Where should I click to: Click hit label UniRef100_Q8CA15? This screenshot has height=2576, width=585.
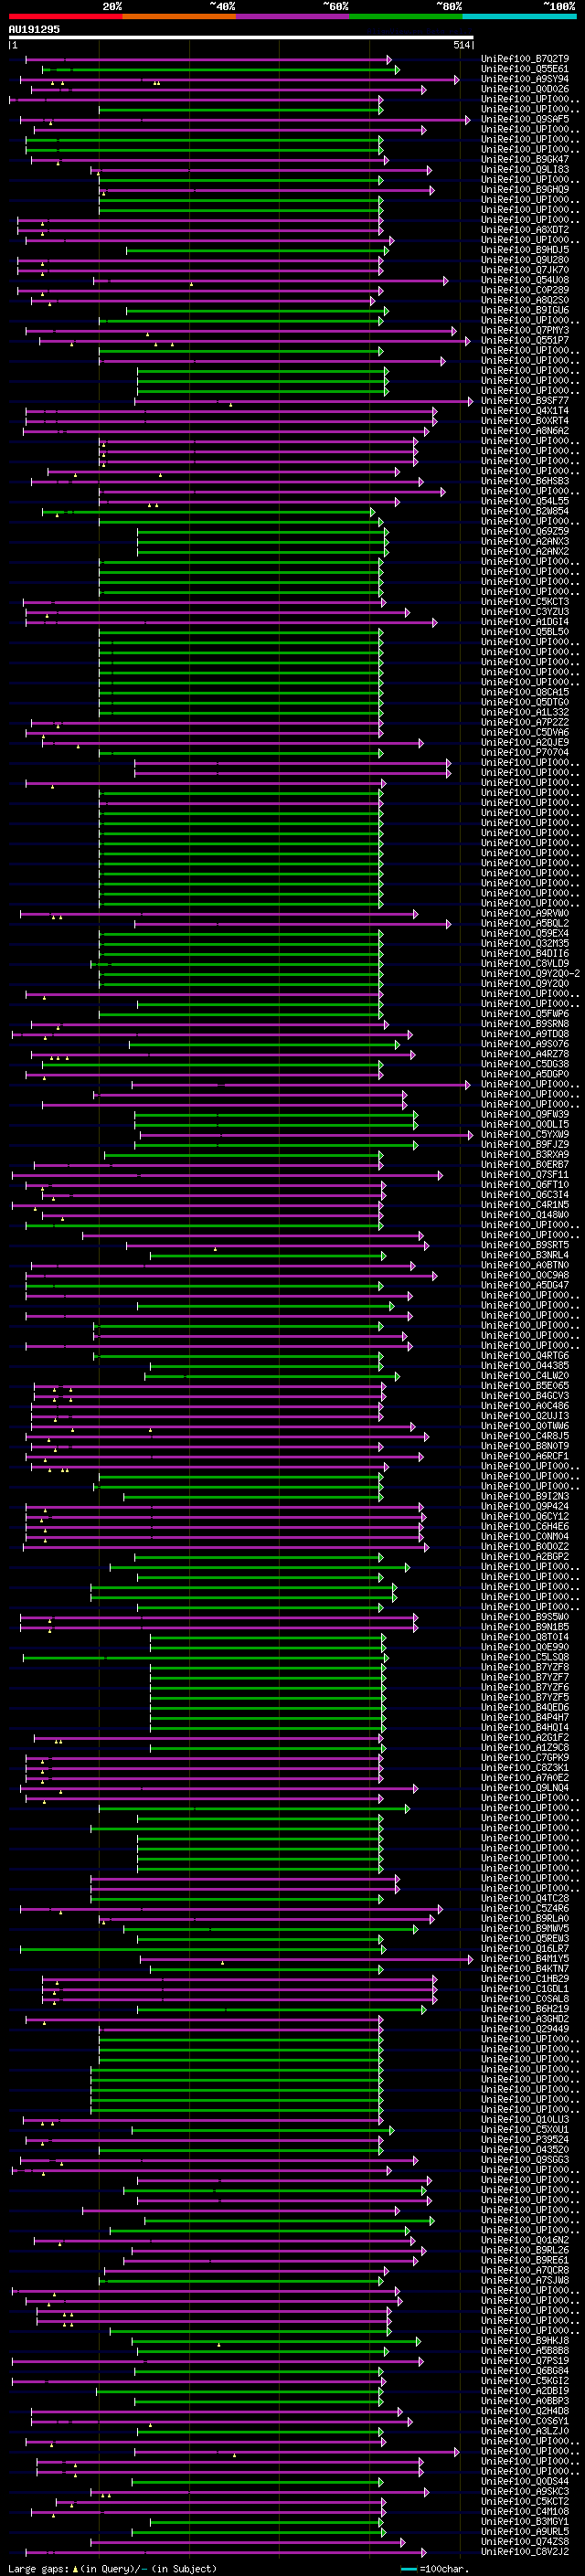[x=525, y=692]
